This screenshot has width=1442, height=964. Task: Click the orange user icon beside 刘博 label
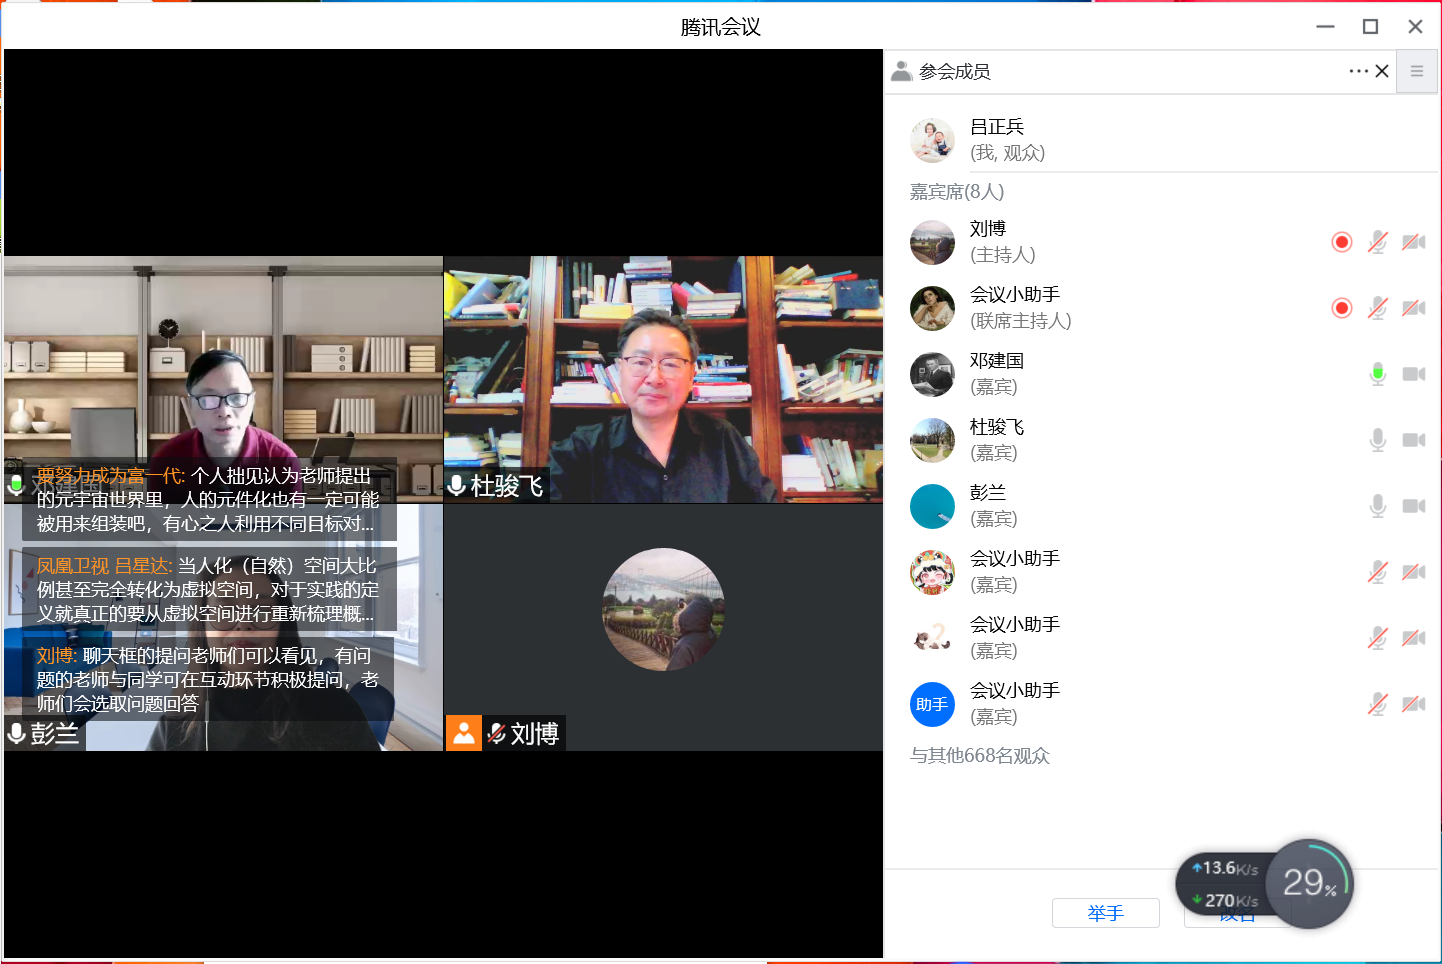click(x=464, y=733)
